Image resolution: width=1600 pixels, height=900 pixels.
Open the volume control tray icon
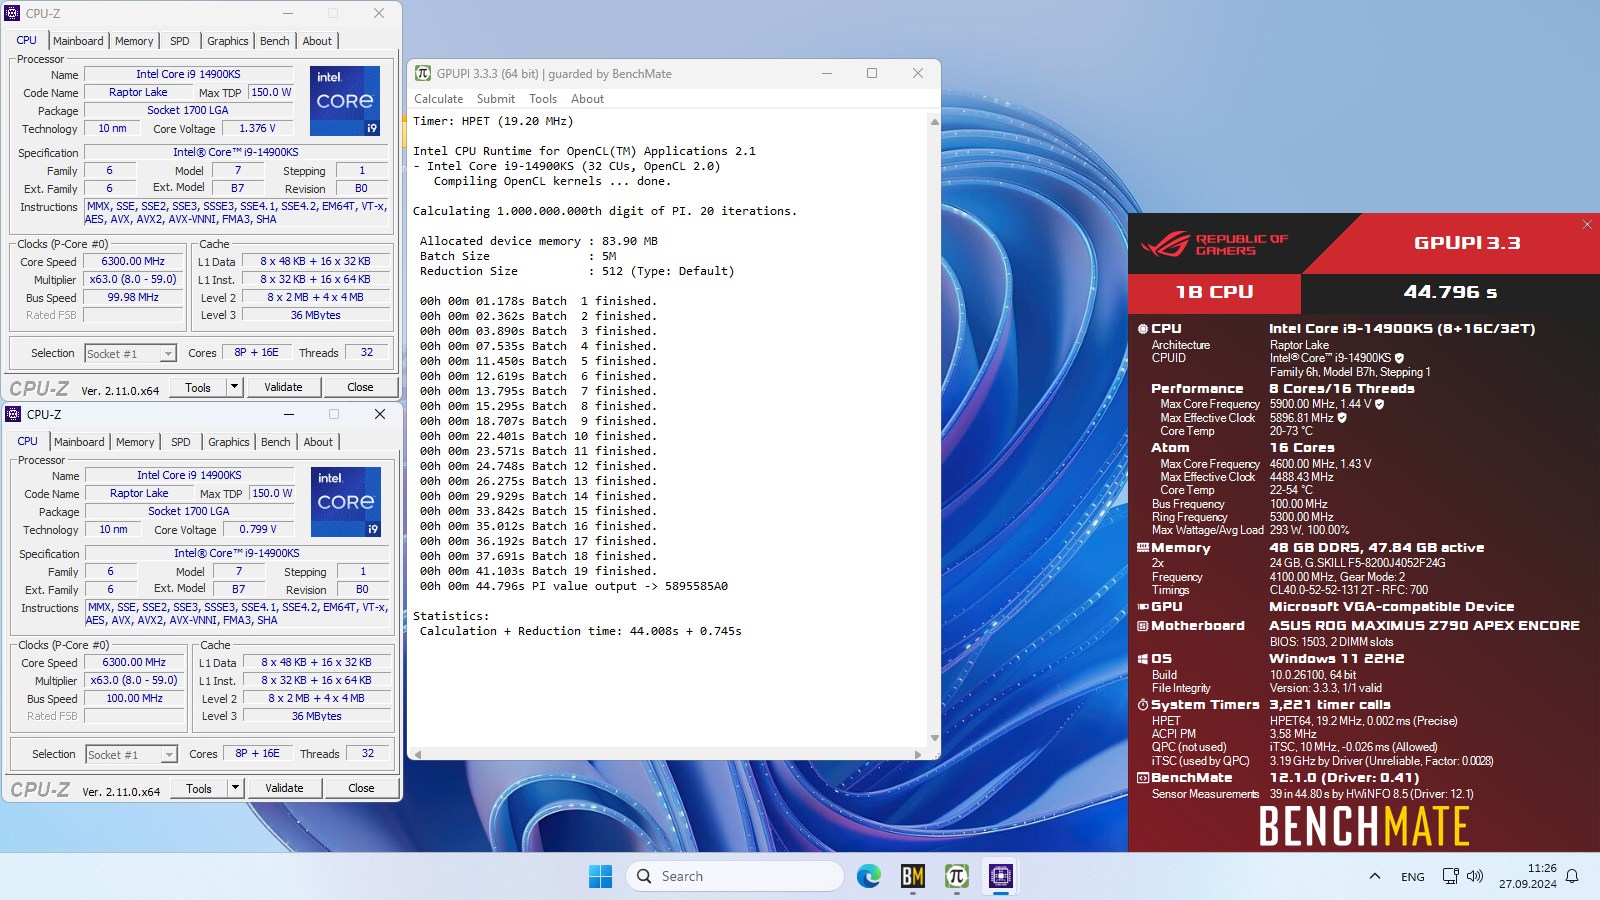pos(1475,876)
